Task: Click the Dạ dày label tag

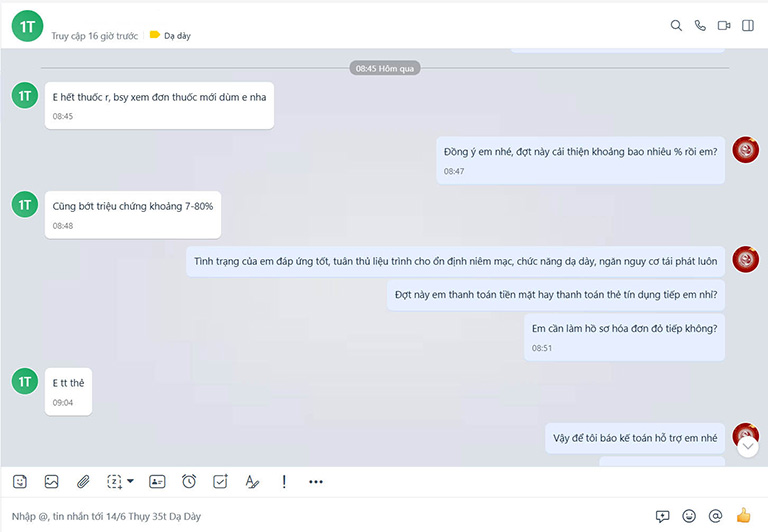Action: (177, 36)
